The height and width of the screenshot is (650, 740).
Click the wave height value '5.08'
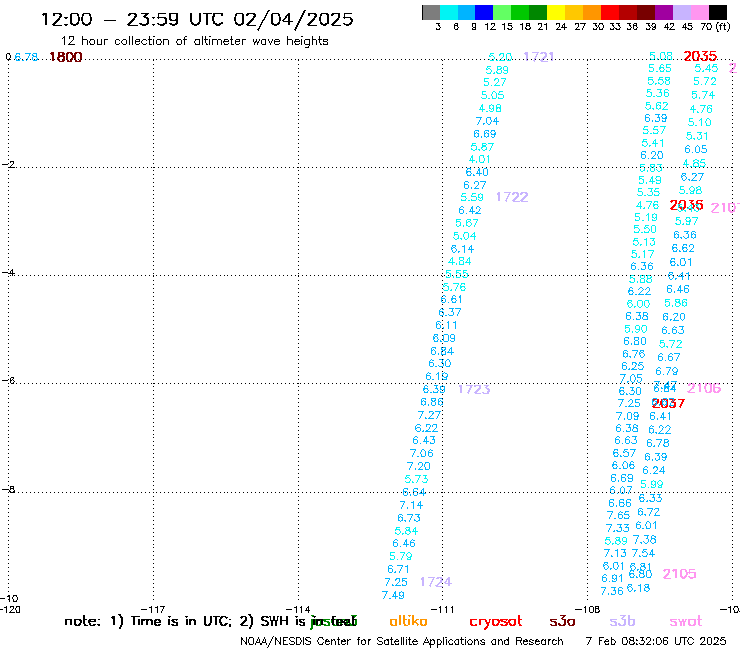[661, 57]
